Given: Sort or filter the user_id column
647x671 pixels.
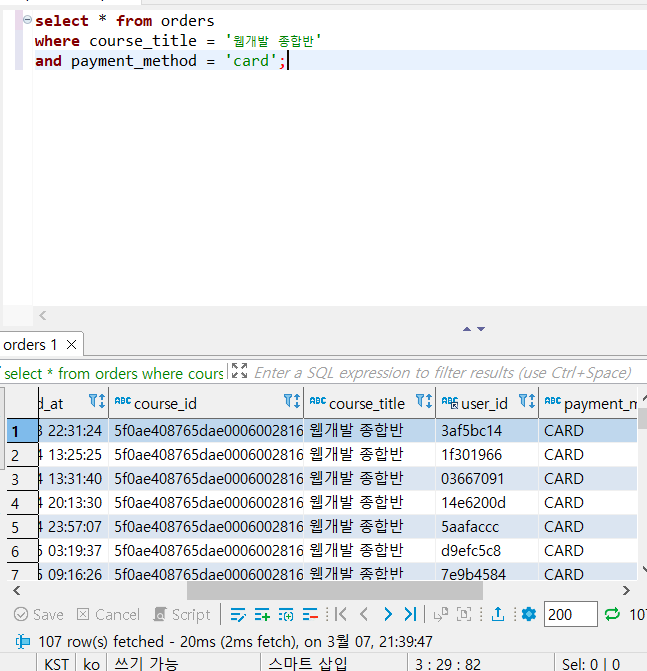Looking at the screenshot, I should pyautogui.click(x=527, y=401).
